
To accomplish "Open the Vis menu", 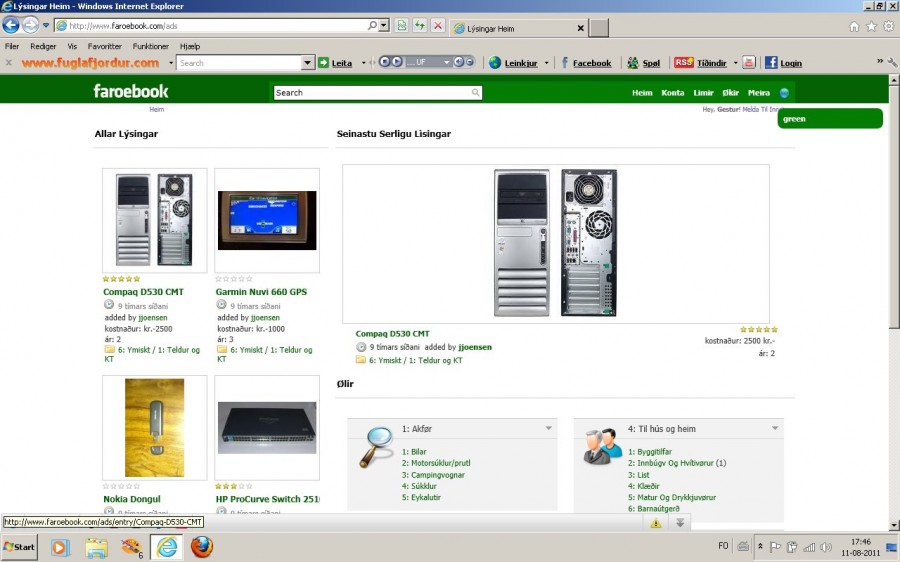I will [x=72, y=46].
